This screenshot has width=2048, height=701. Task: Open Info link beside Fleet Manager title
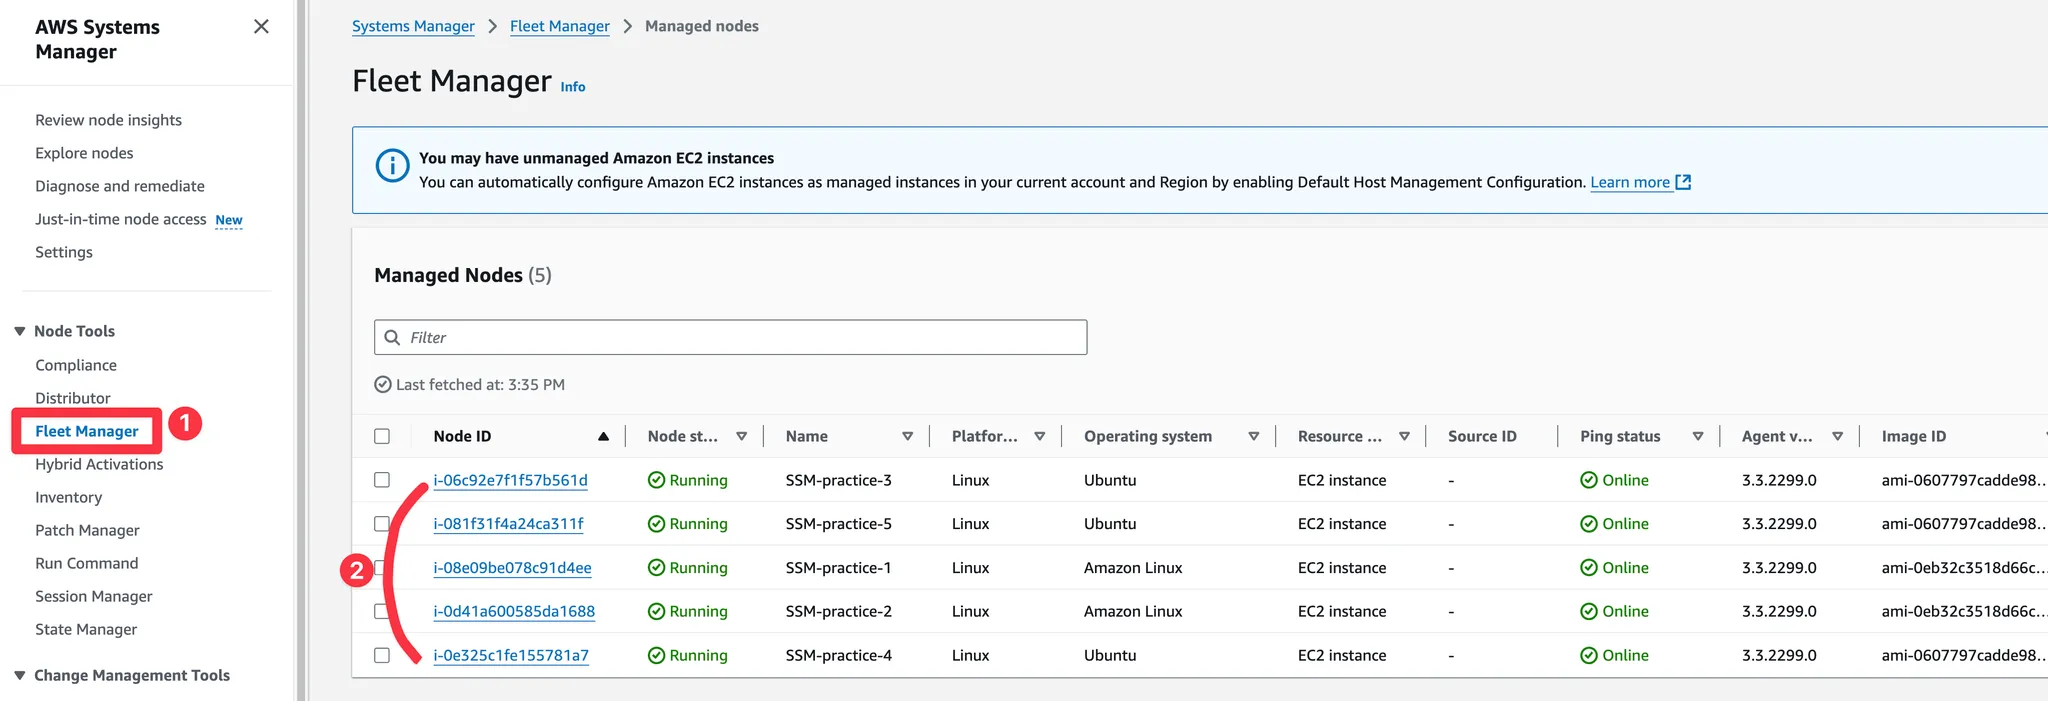pos(573,87)
